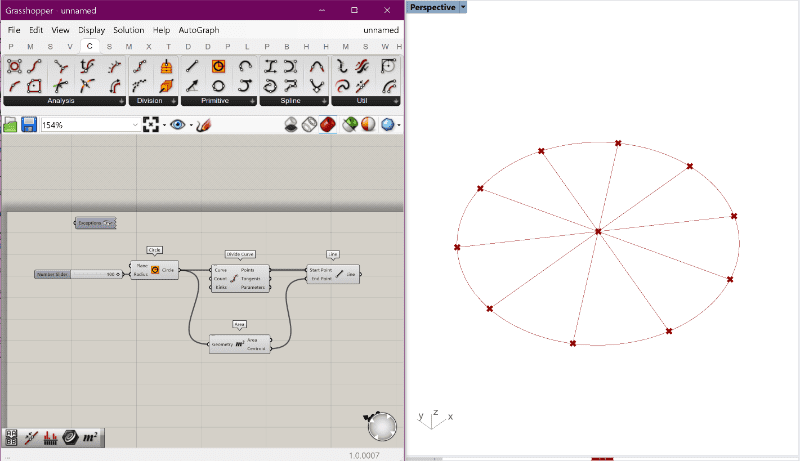This screenshot has width=800, height=461.
Task: Save the document with the blue floppy icon
Action: pyautogui.click(x=29, y=124)
